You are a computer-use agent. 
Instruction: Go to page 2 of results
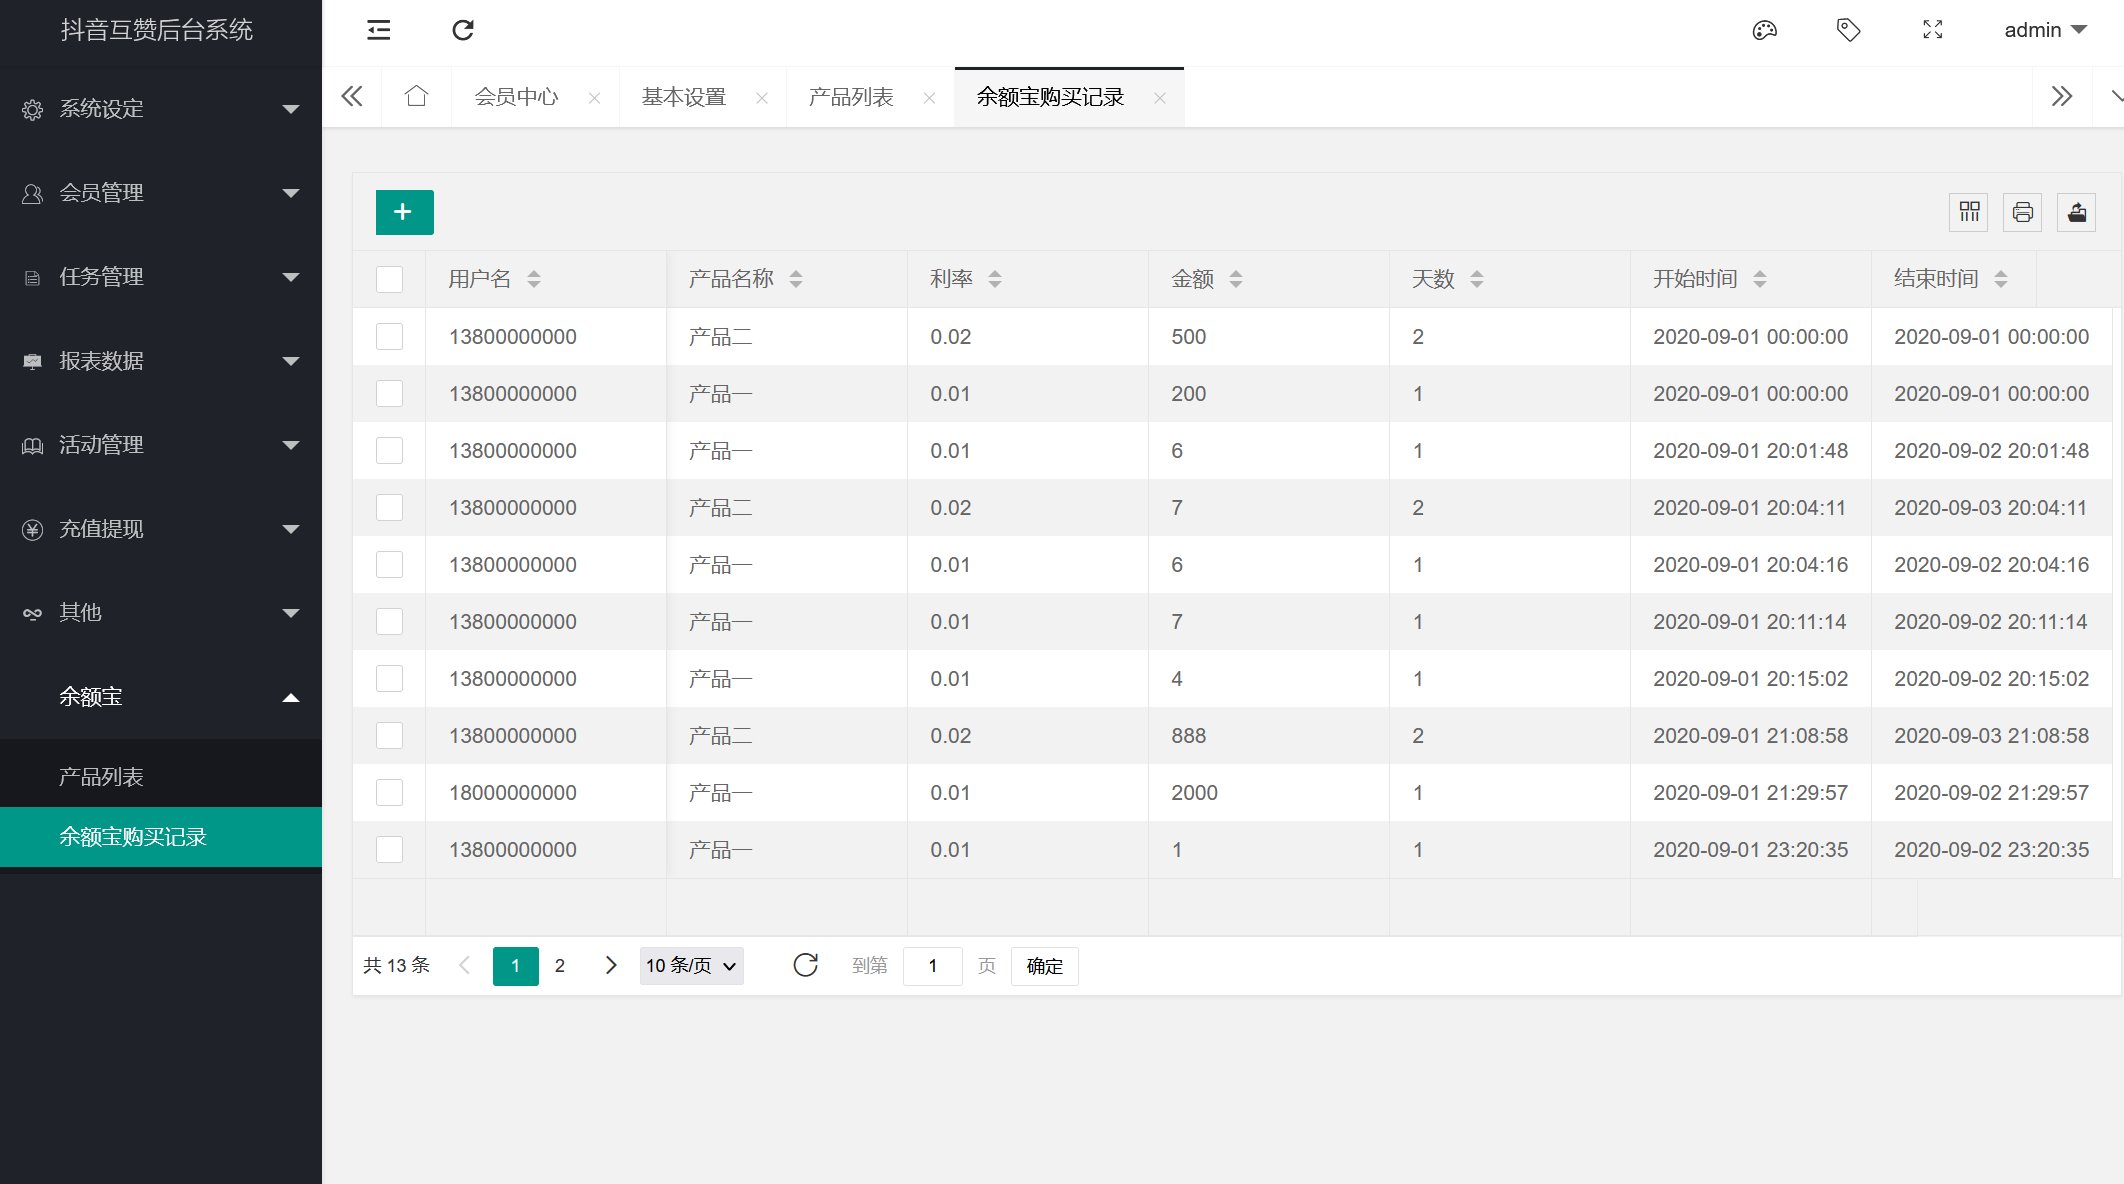pos(560,965)
